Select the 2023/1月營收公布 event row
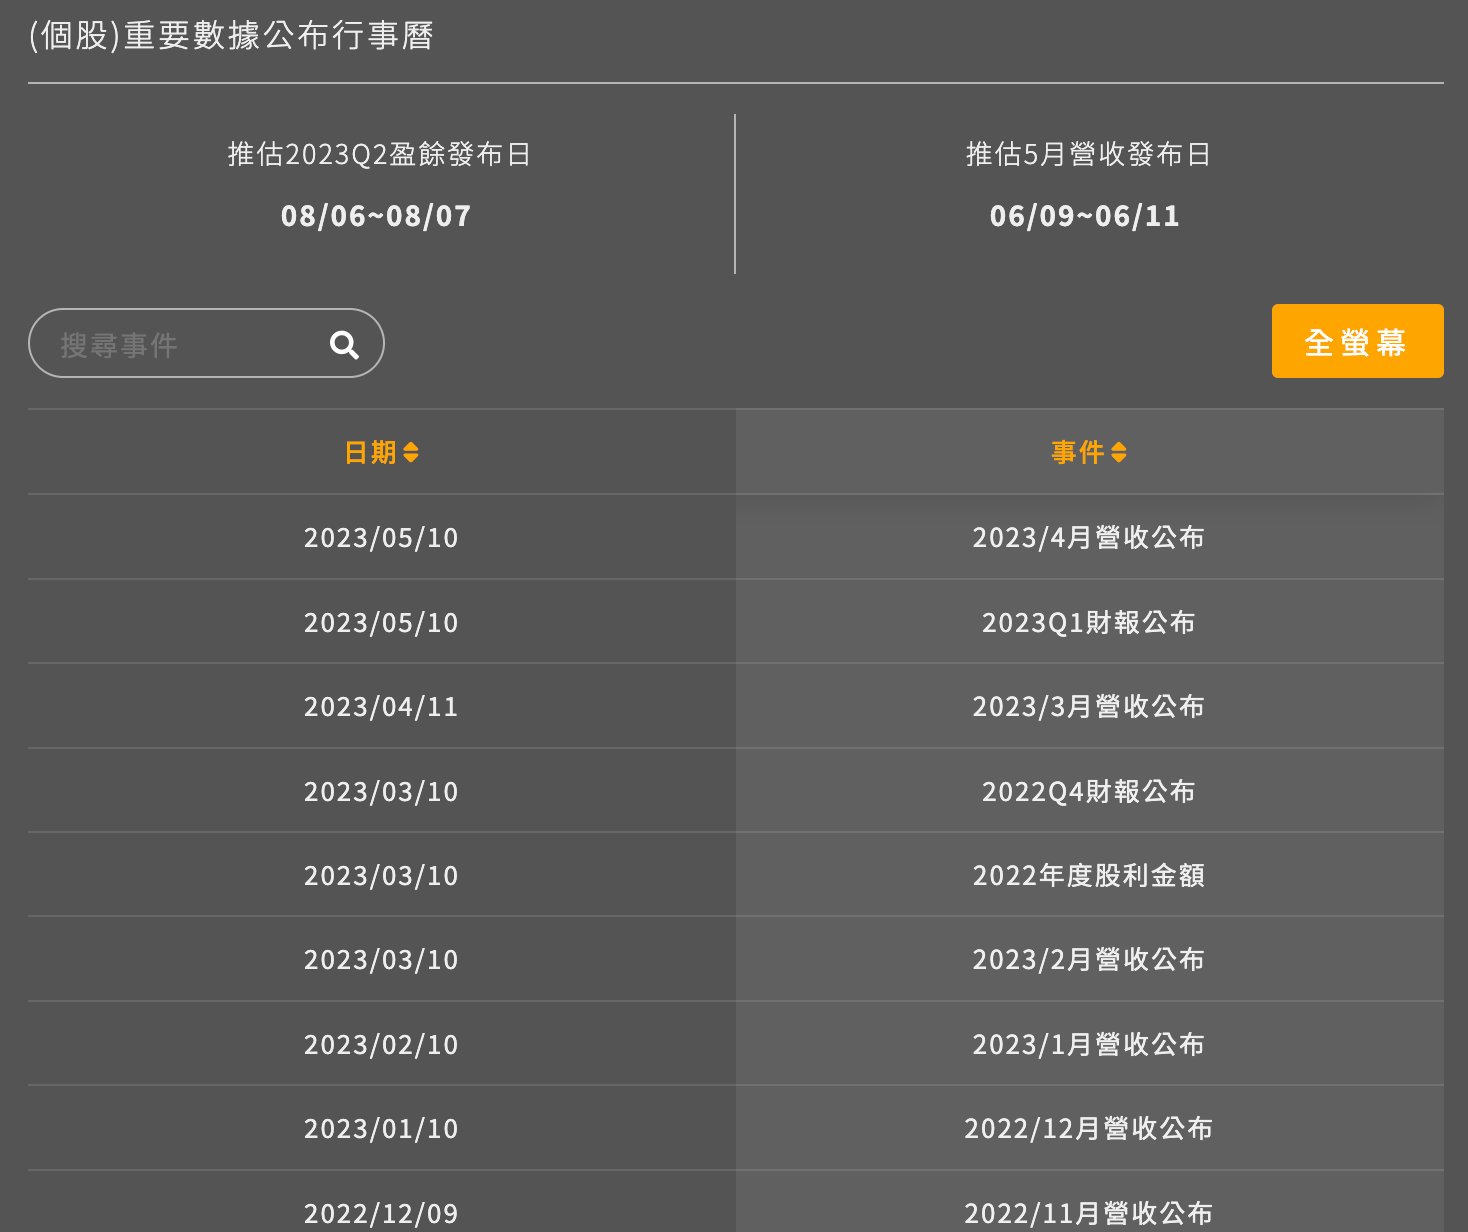 tap(1088, 1045)
